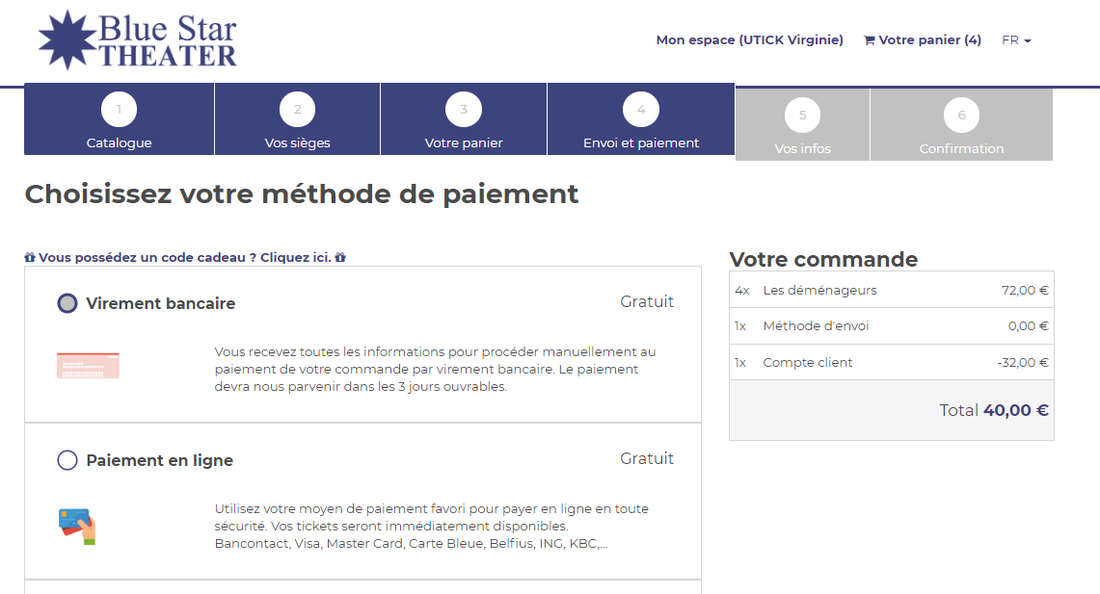Open the Confirmation step tab
The height and width of the screenshot is (594, 1100).
[x=961, y=125]
